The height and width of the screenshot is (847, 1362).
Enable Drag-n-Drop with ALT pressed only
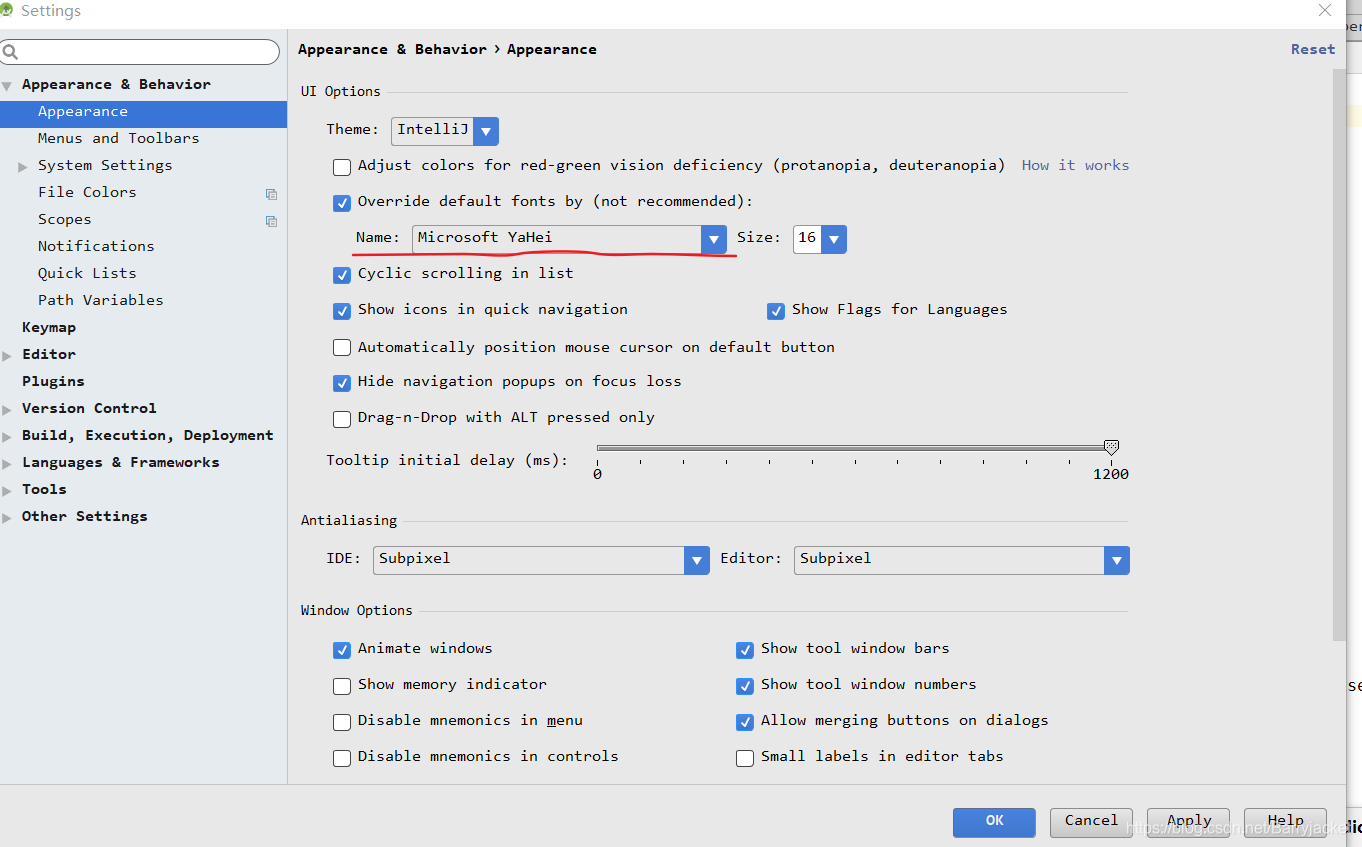point(342,419)
